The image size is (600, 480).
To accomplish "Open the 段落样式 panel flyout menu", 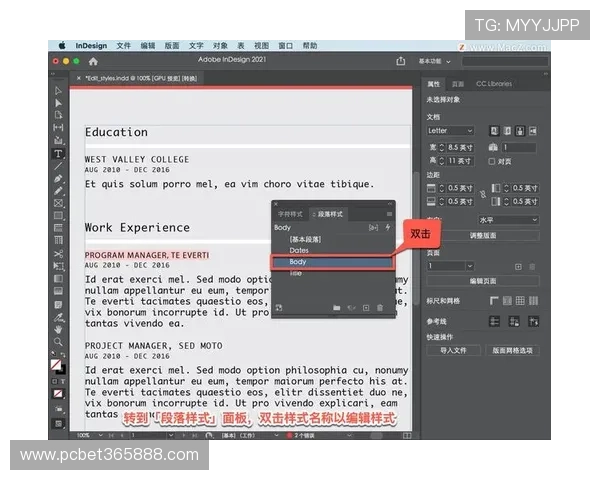I will (390, 214).
